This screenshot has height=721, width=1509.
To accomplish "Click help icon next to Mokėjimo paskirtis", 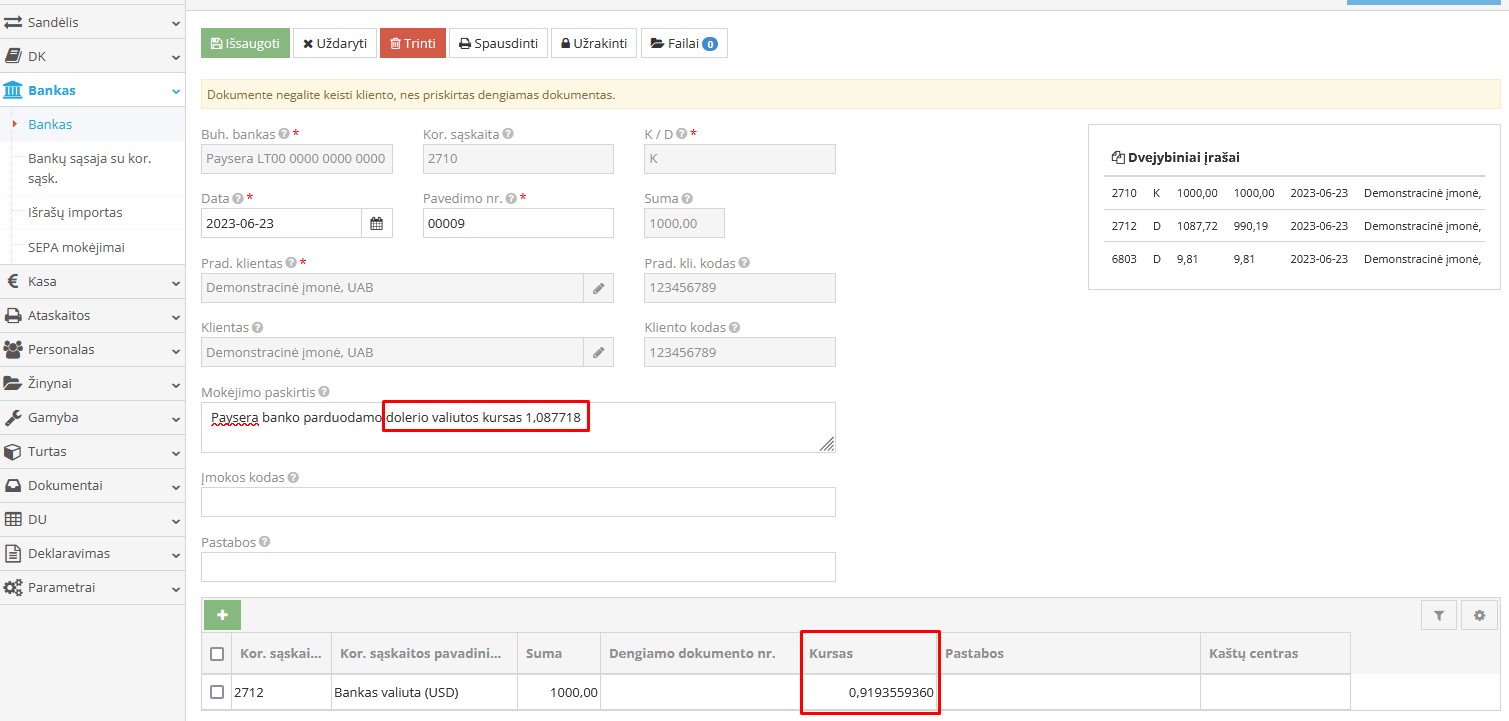I will coord(323,392).
